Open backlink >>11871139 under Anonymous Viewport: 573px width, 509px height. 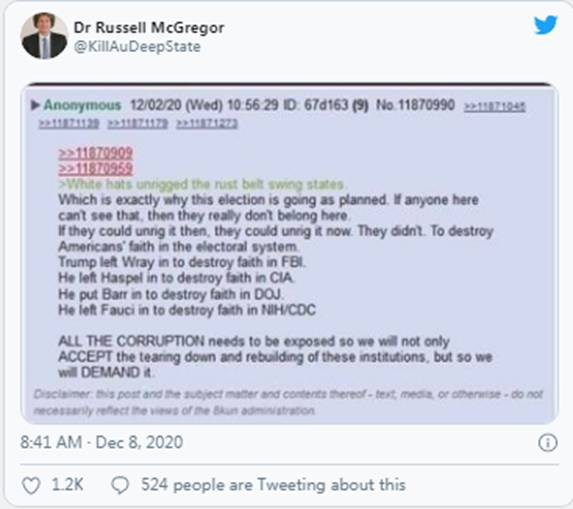tap(69, 124)
